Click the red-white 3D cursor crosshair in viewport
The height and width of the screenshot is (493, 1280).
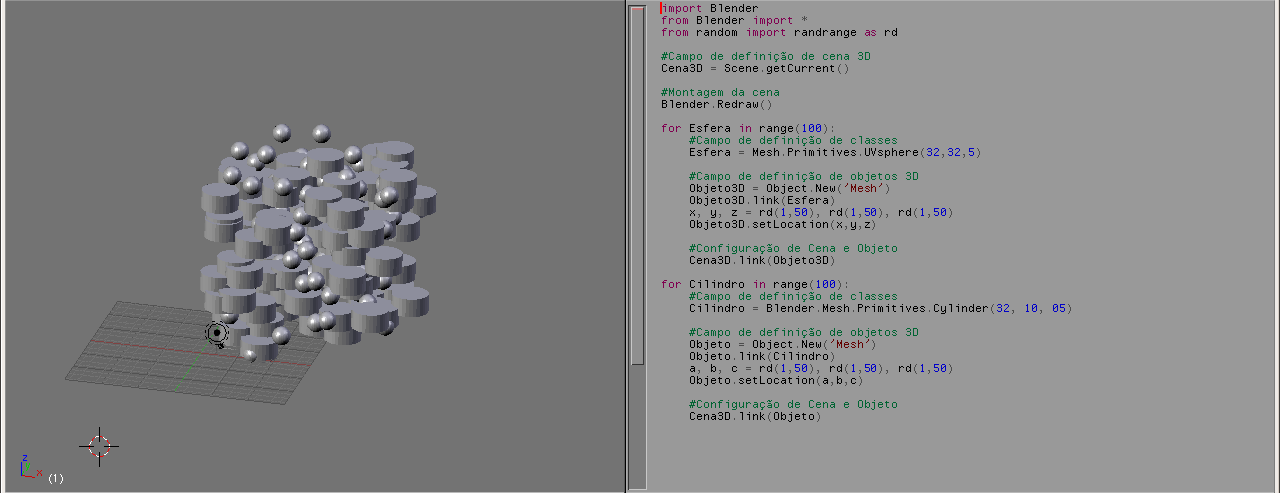coord(99,445)
